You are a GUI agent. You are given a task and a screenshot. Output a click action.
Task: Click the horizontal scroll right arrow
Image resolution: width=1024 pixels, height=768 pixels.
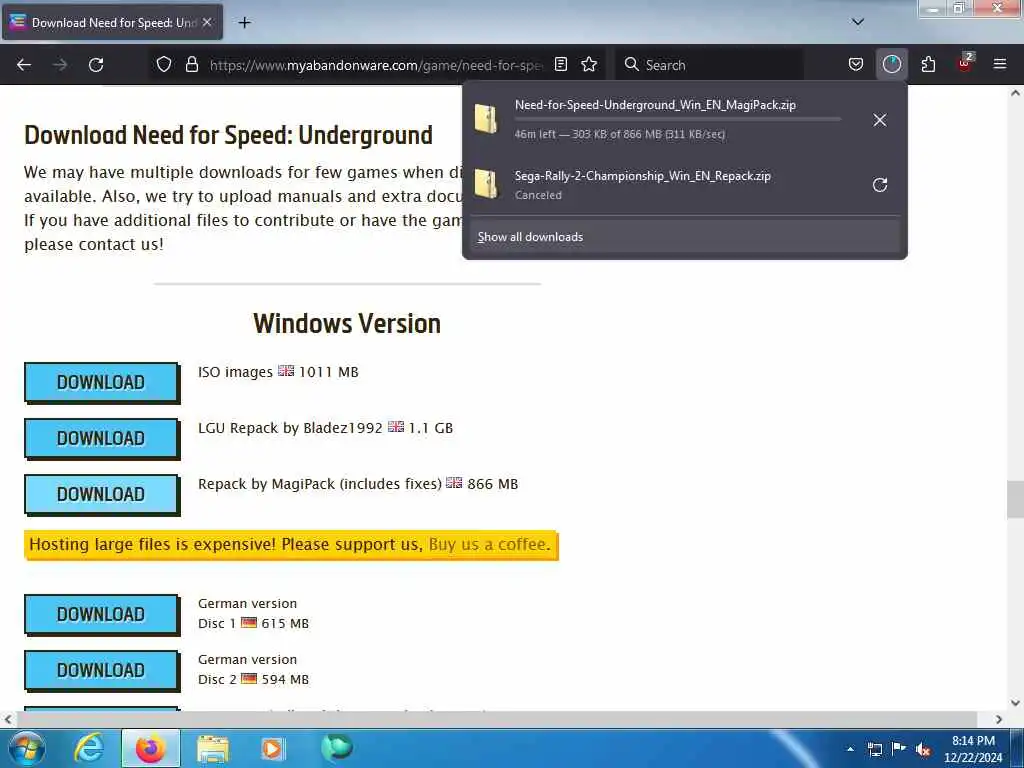999,719
